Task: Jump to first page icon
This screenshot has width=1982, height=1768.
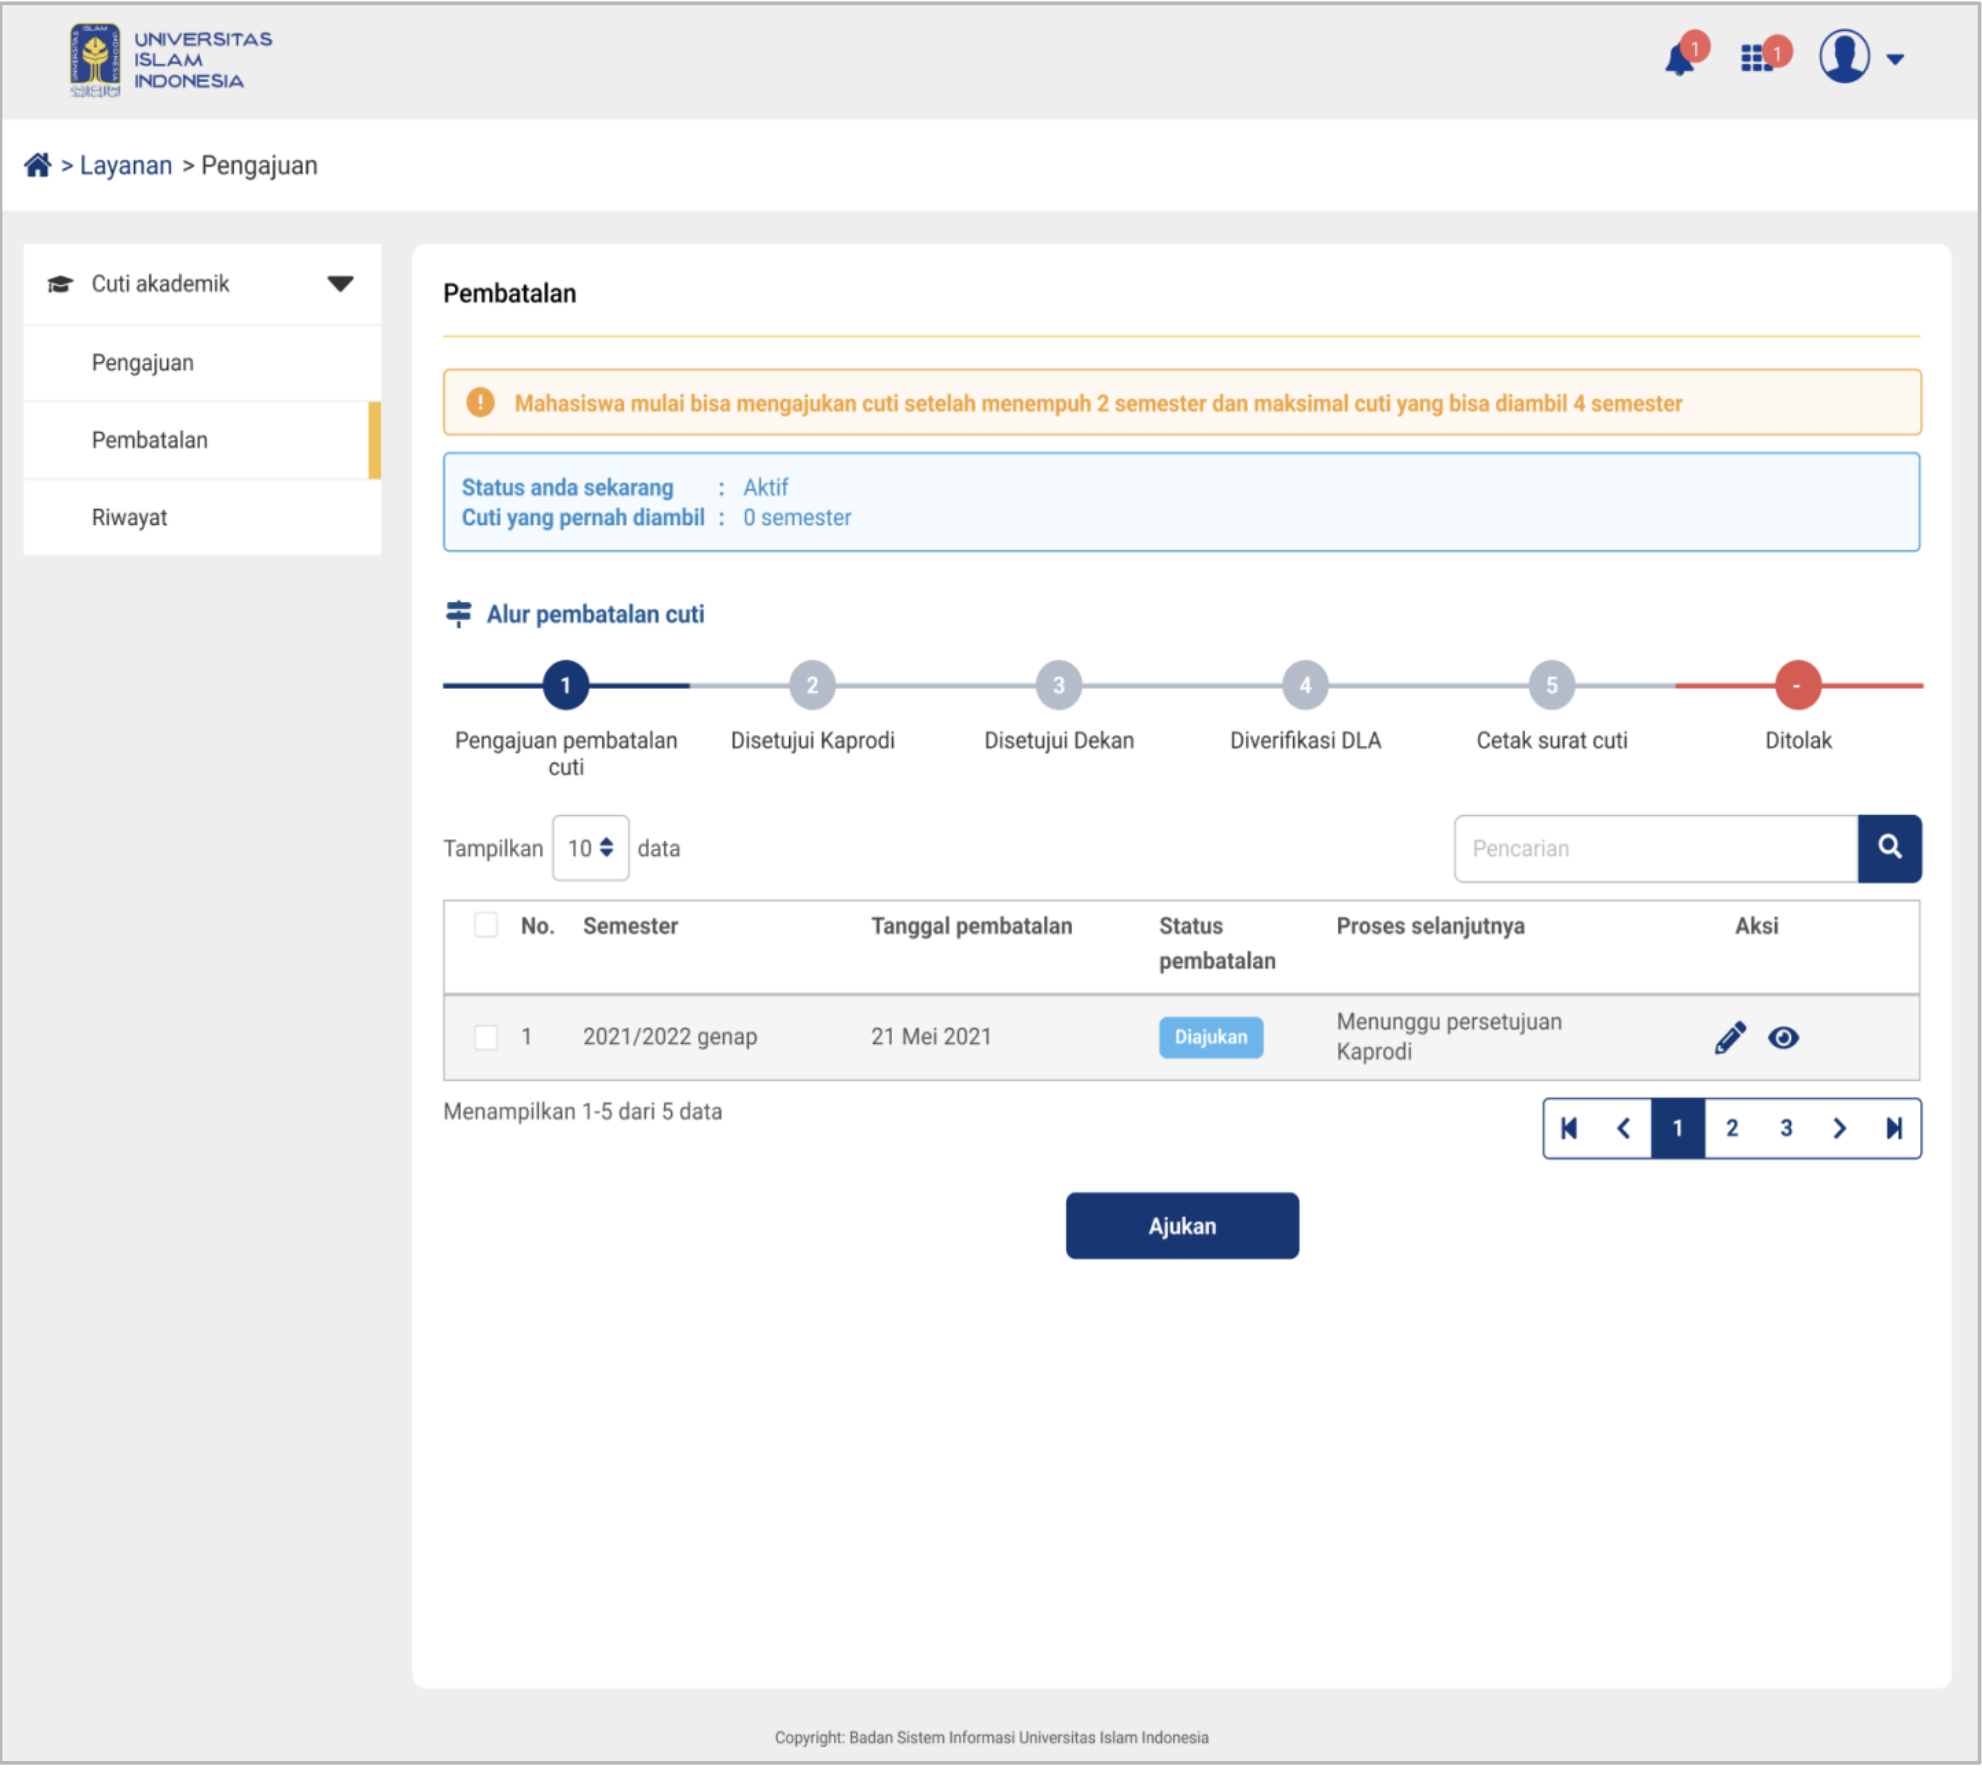Action: click(1569, 1128)
